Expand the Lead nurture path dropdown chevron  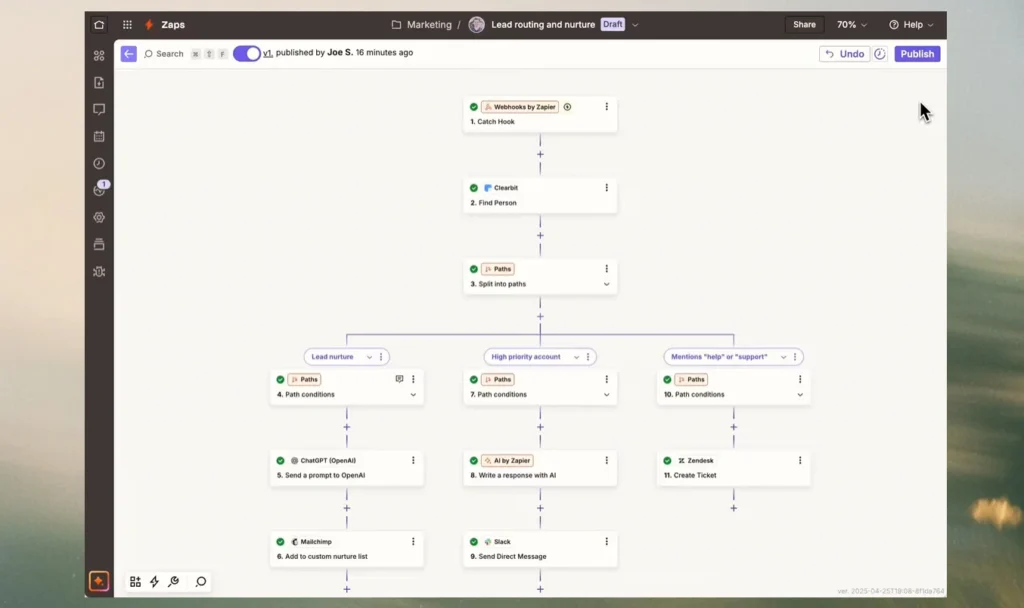[x=370, y=357]
